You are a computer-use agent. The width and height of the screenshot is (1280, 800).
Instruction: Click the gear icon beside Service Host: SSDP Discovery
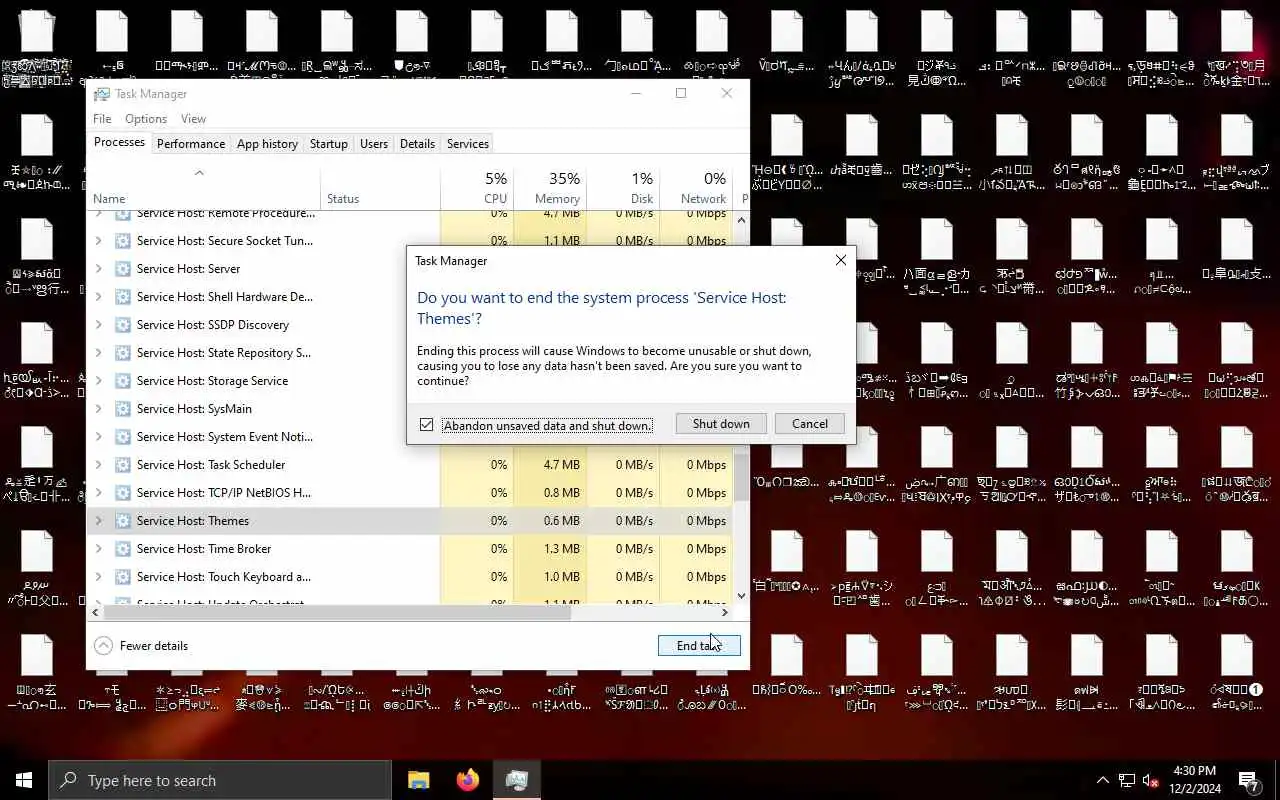click(x=123, y=325)
